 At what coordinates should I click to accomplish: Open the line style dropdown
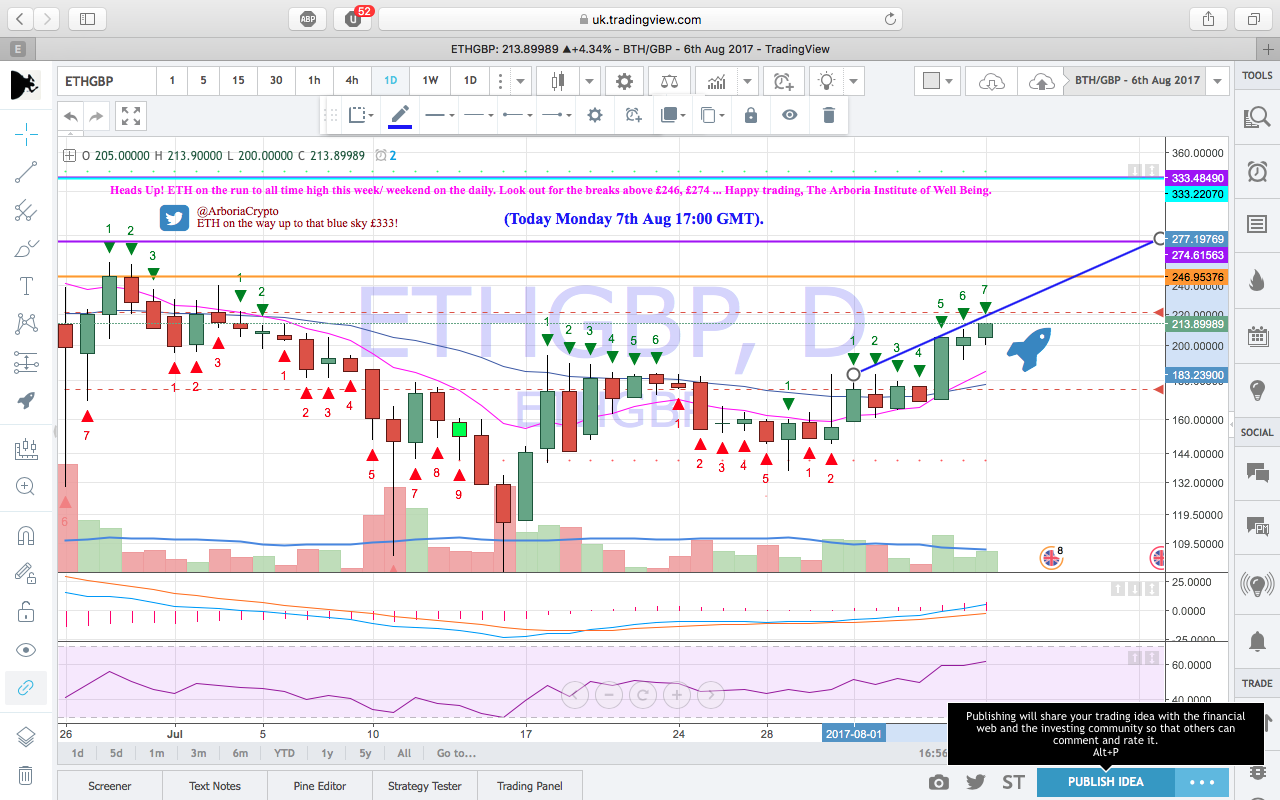pyautogui.click(x=479, y=115)
